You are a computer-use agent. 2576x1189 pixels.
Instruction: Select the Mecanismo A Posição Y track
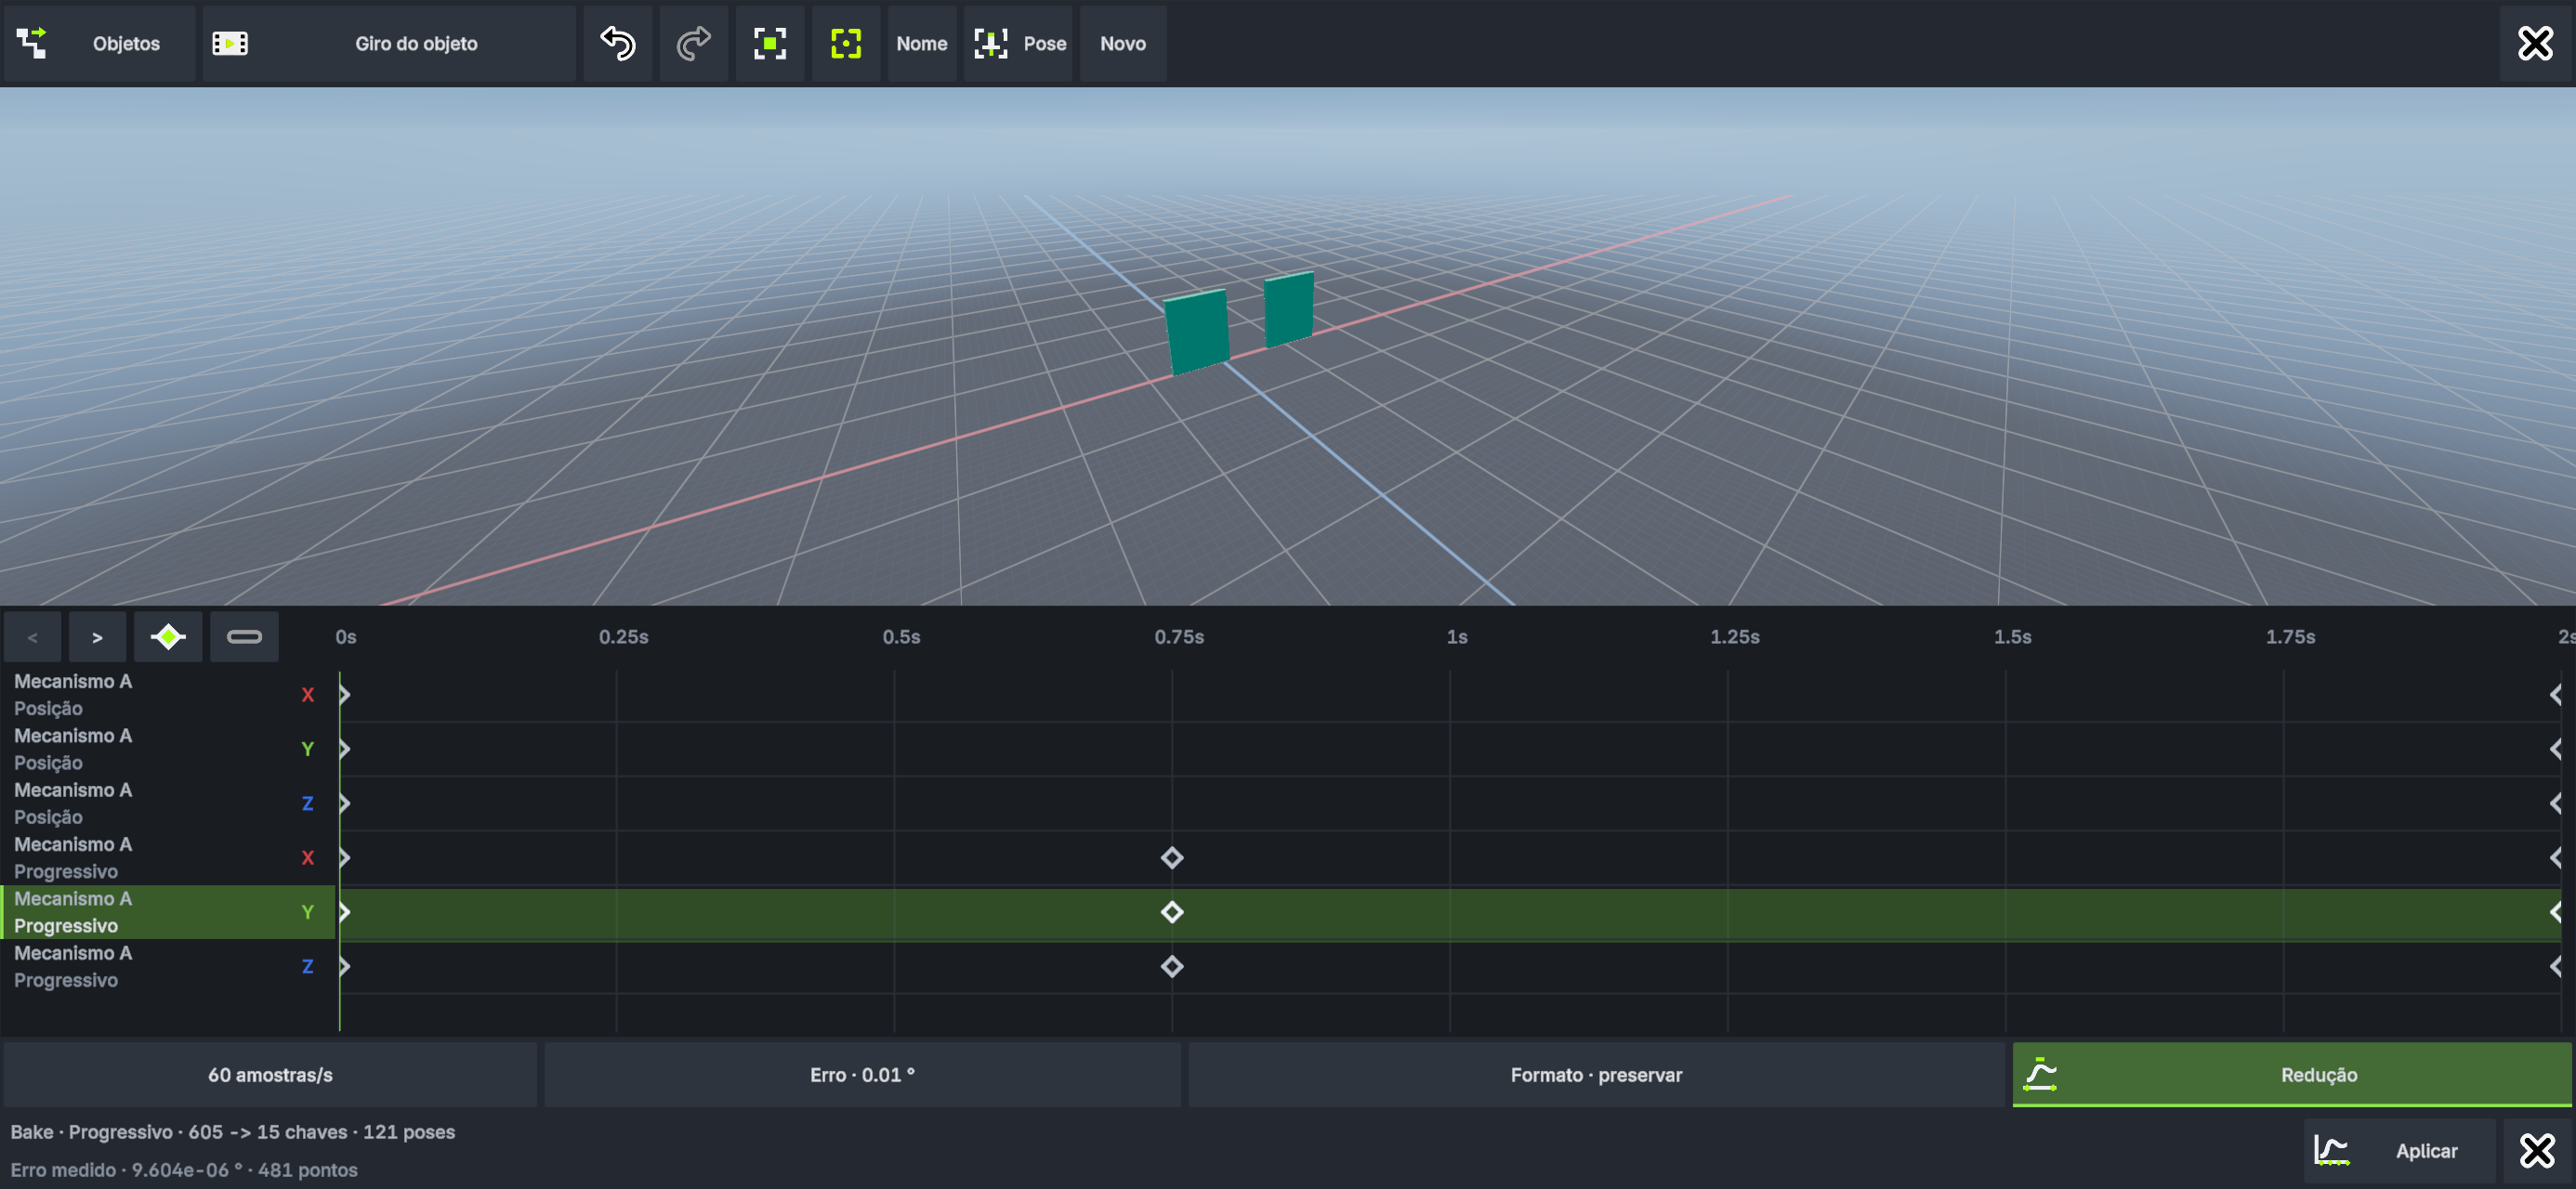point(168,749)
